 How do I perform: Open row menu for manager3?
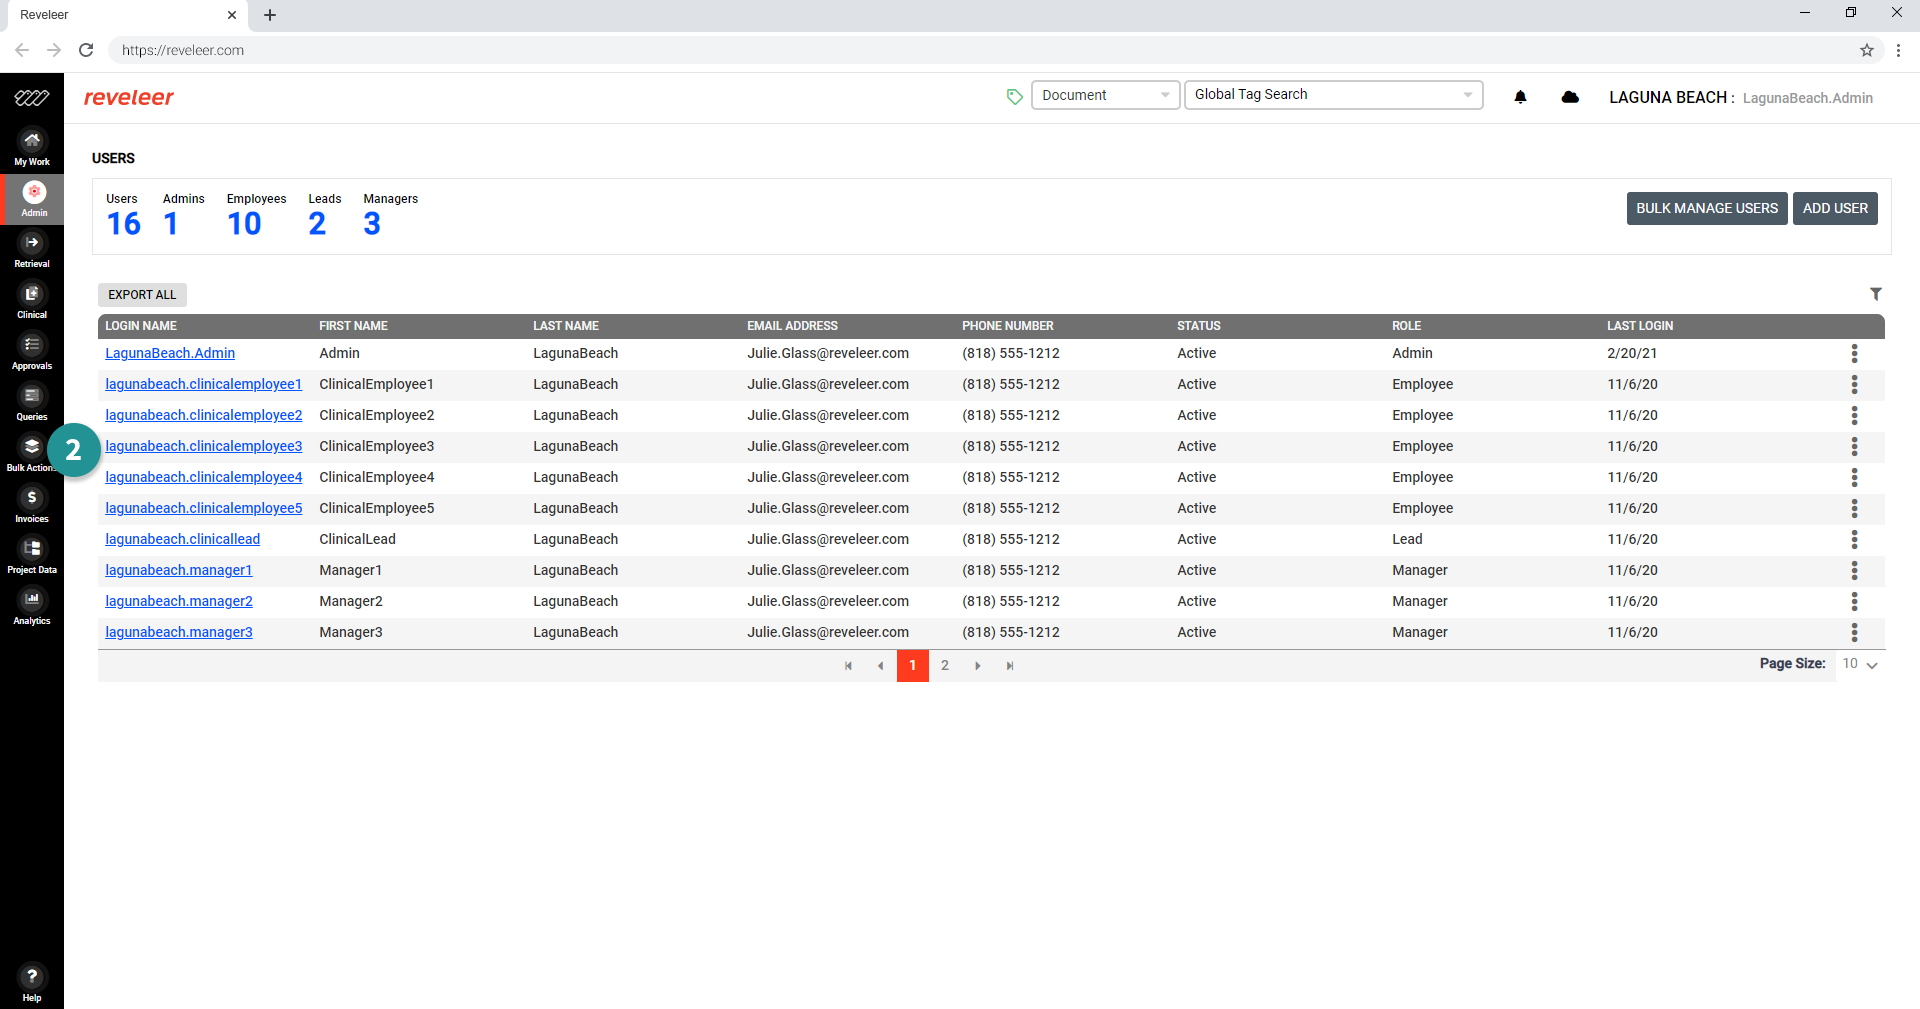[1854, 632]
